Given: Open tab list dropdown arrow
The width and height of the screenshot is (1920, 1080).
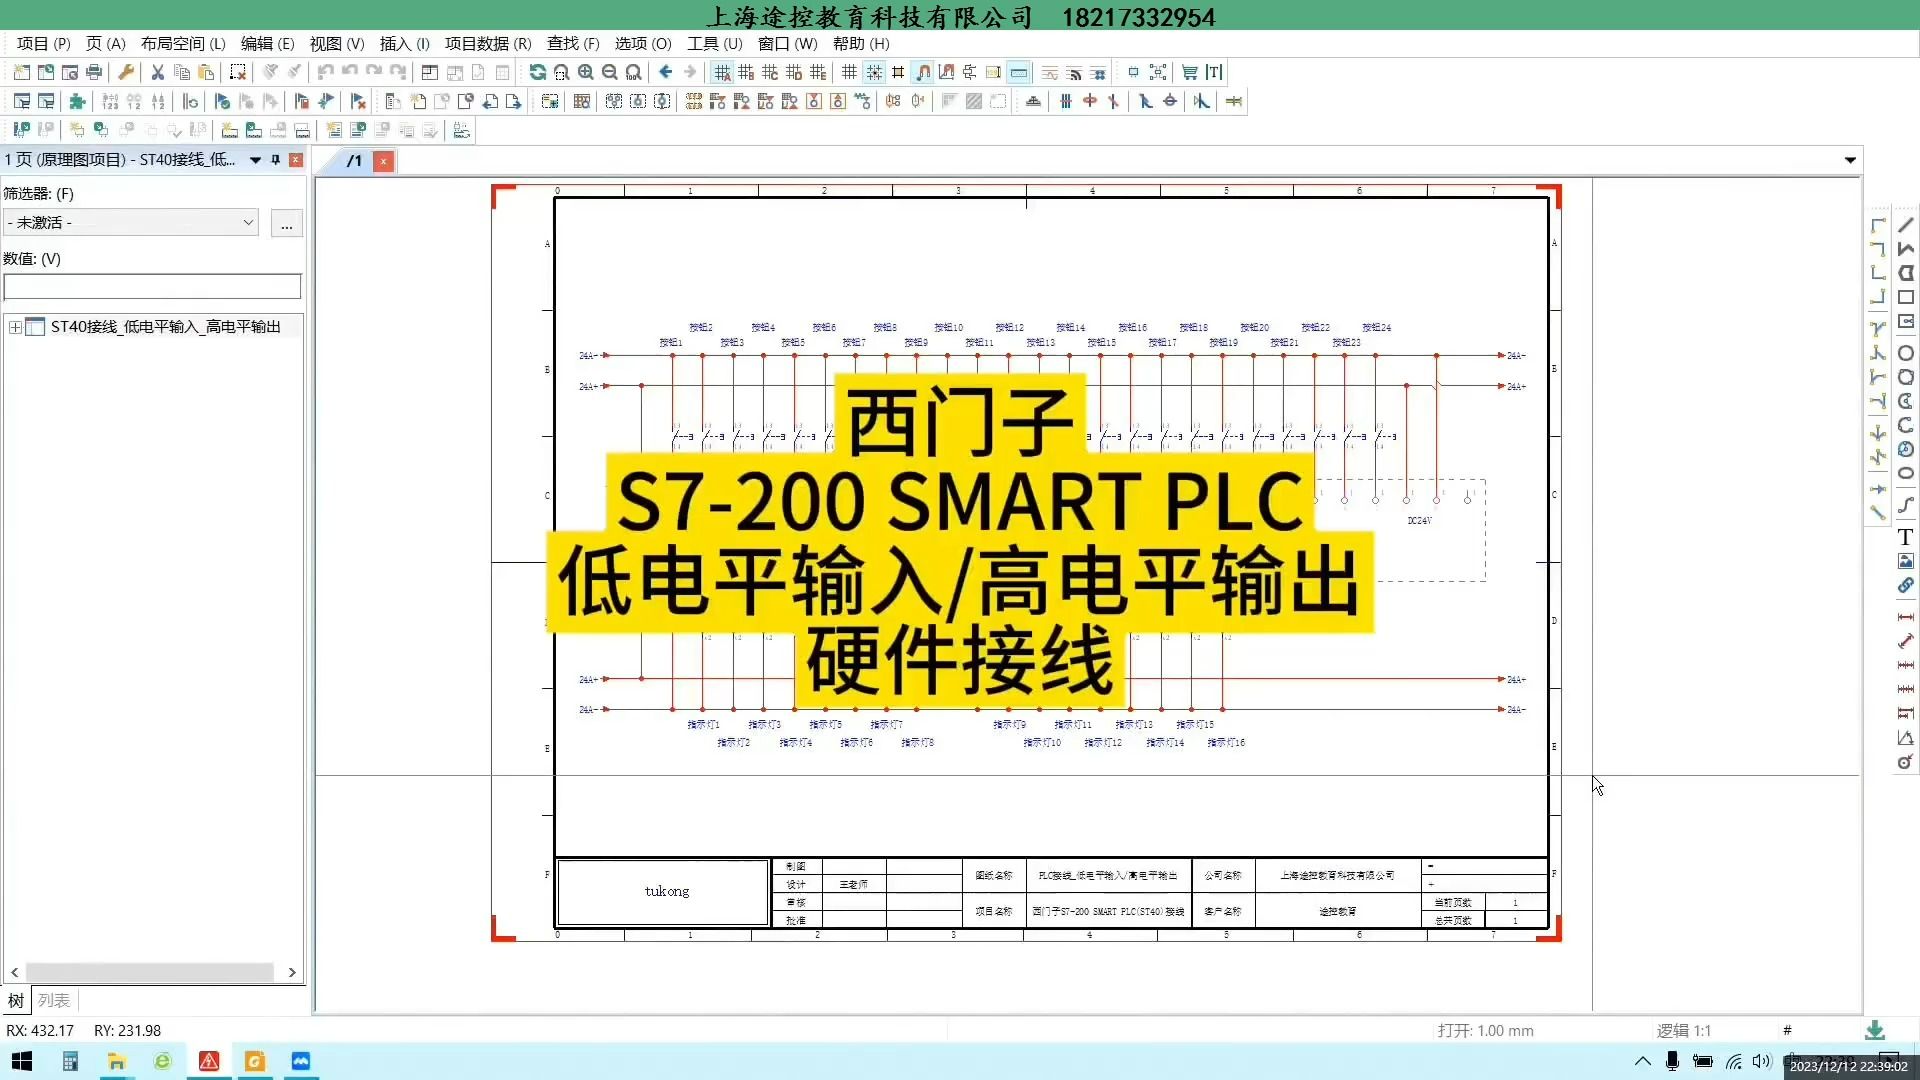Looking at the screenshot, I should [x=1850, y=160].
